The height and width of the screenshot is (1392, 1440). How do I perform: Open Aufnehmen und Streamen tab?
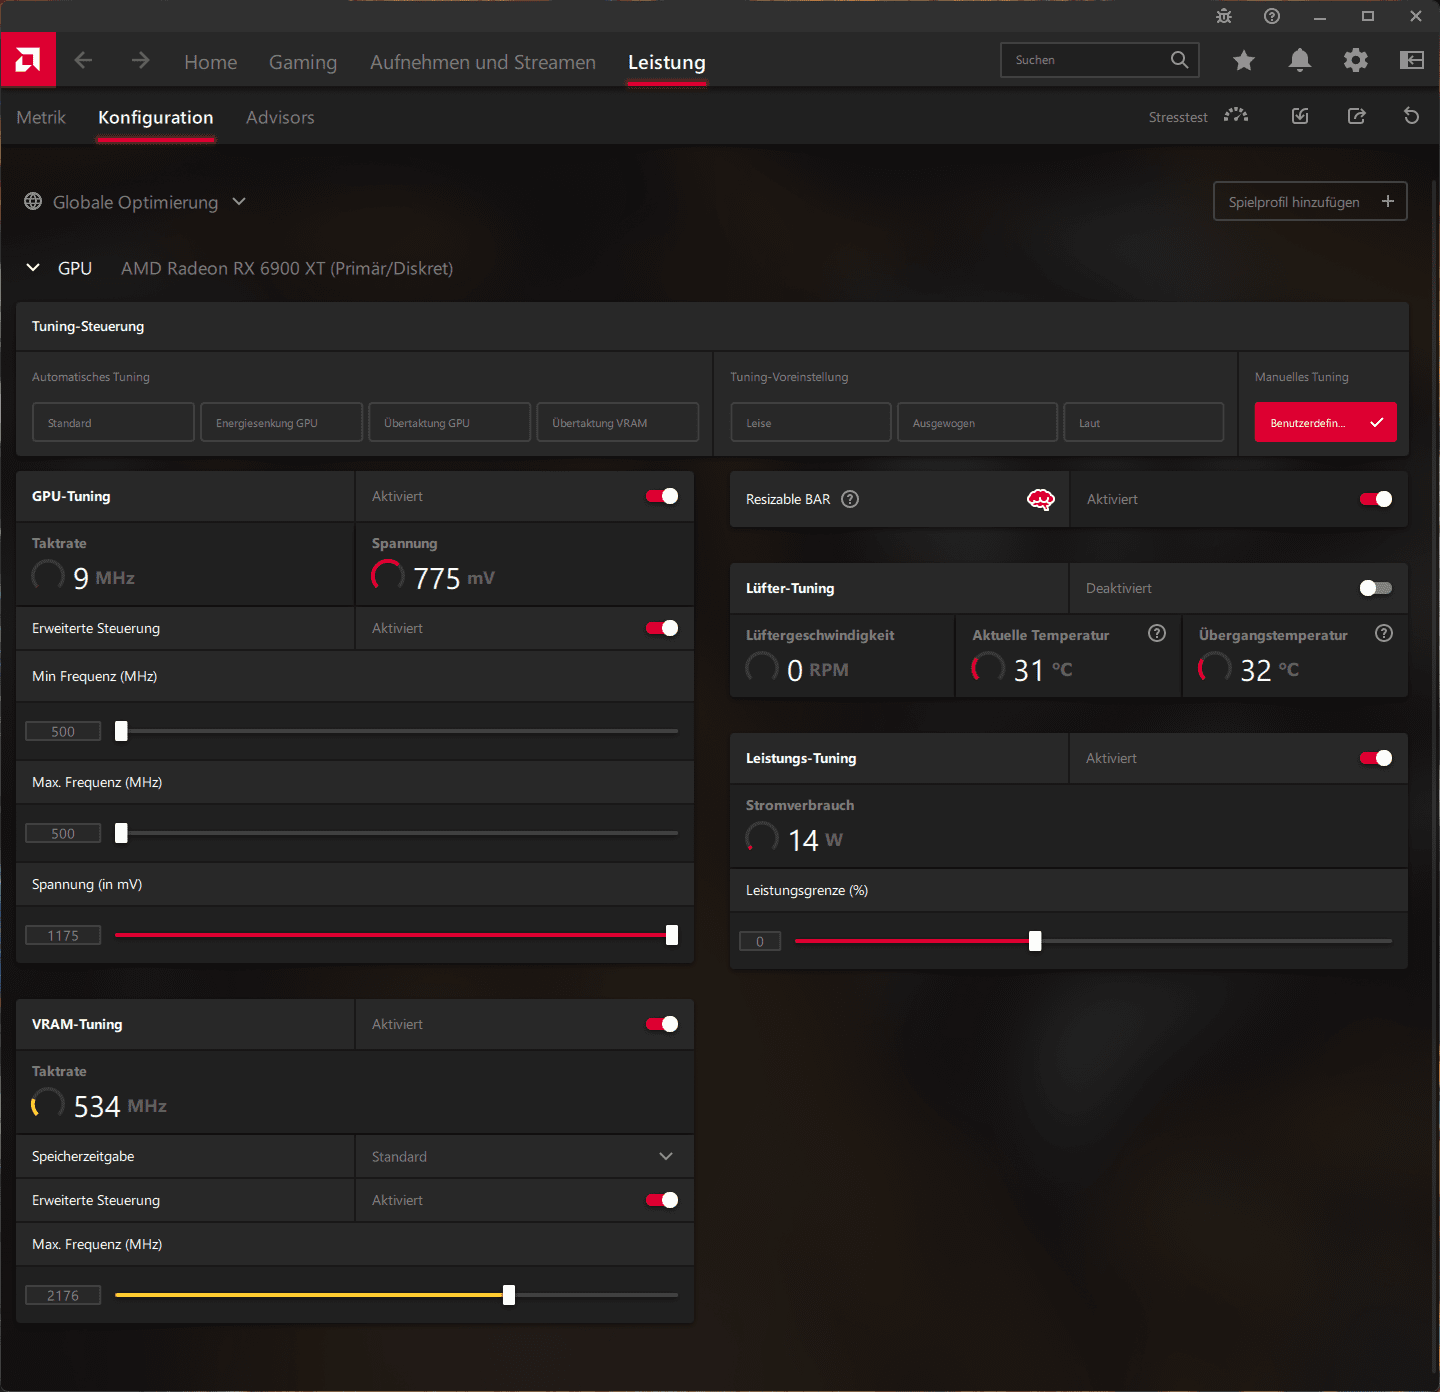[483, 62]
